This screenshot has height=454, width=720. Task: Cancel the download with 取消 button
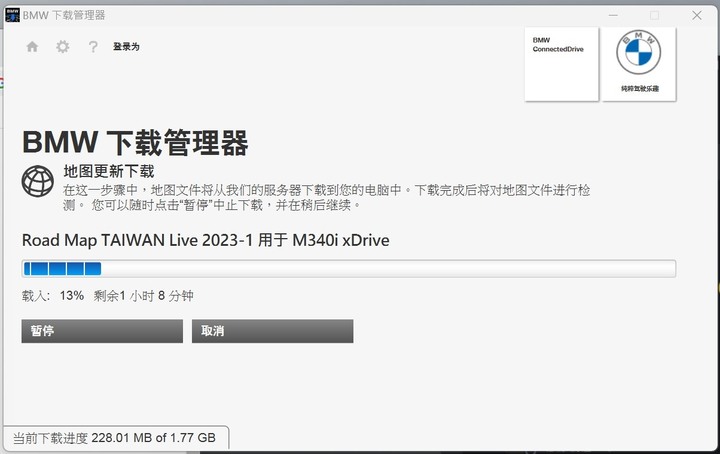click(272, 331)
